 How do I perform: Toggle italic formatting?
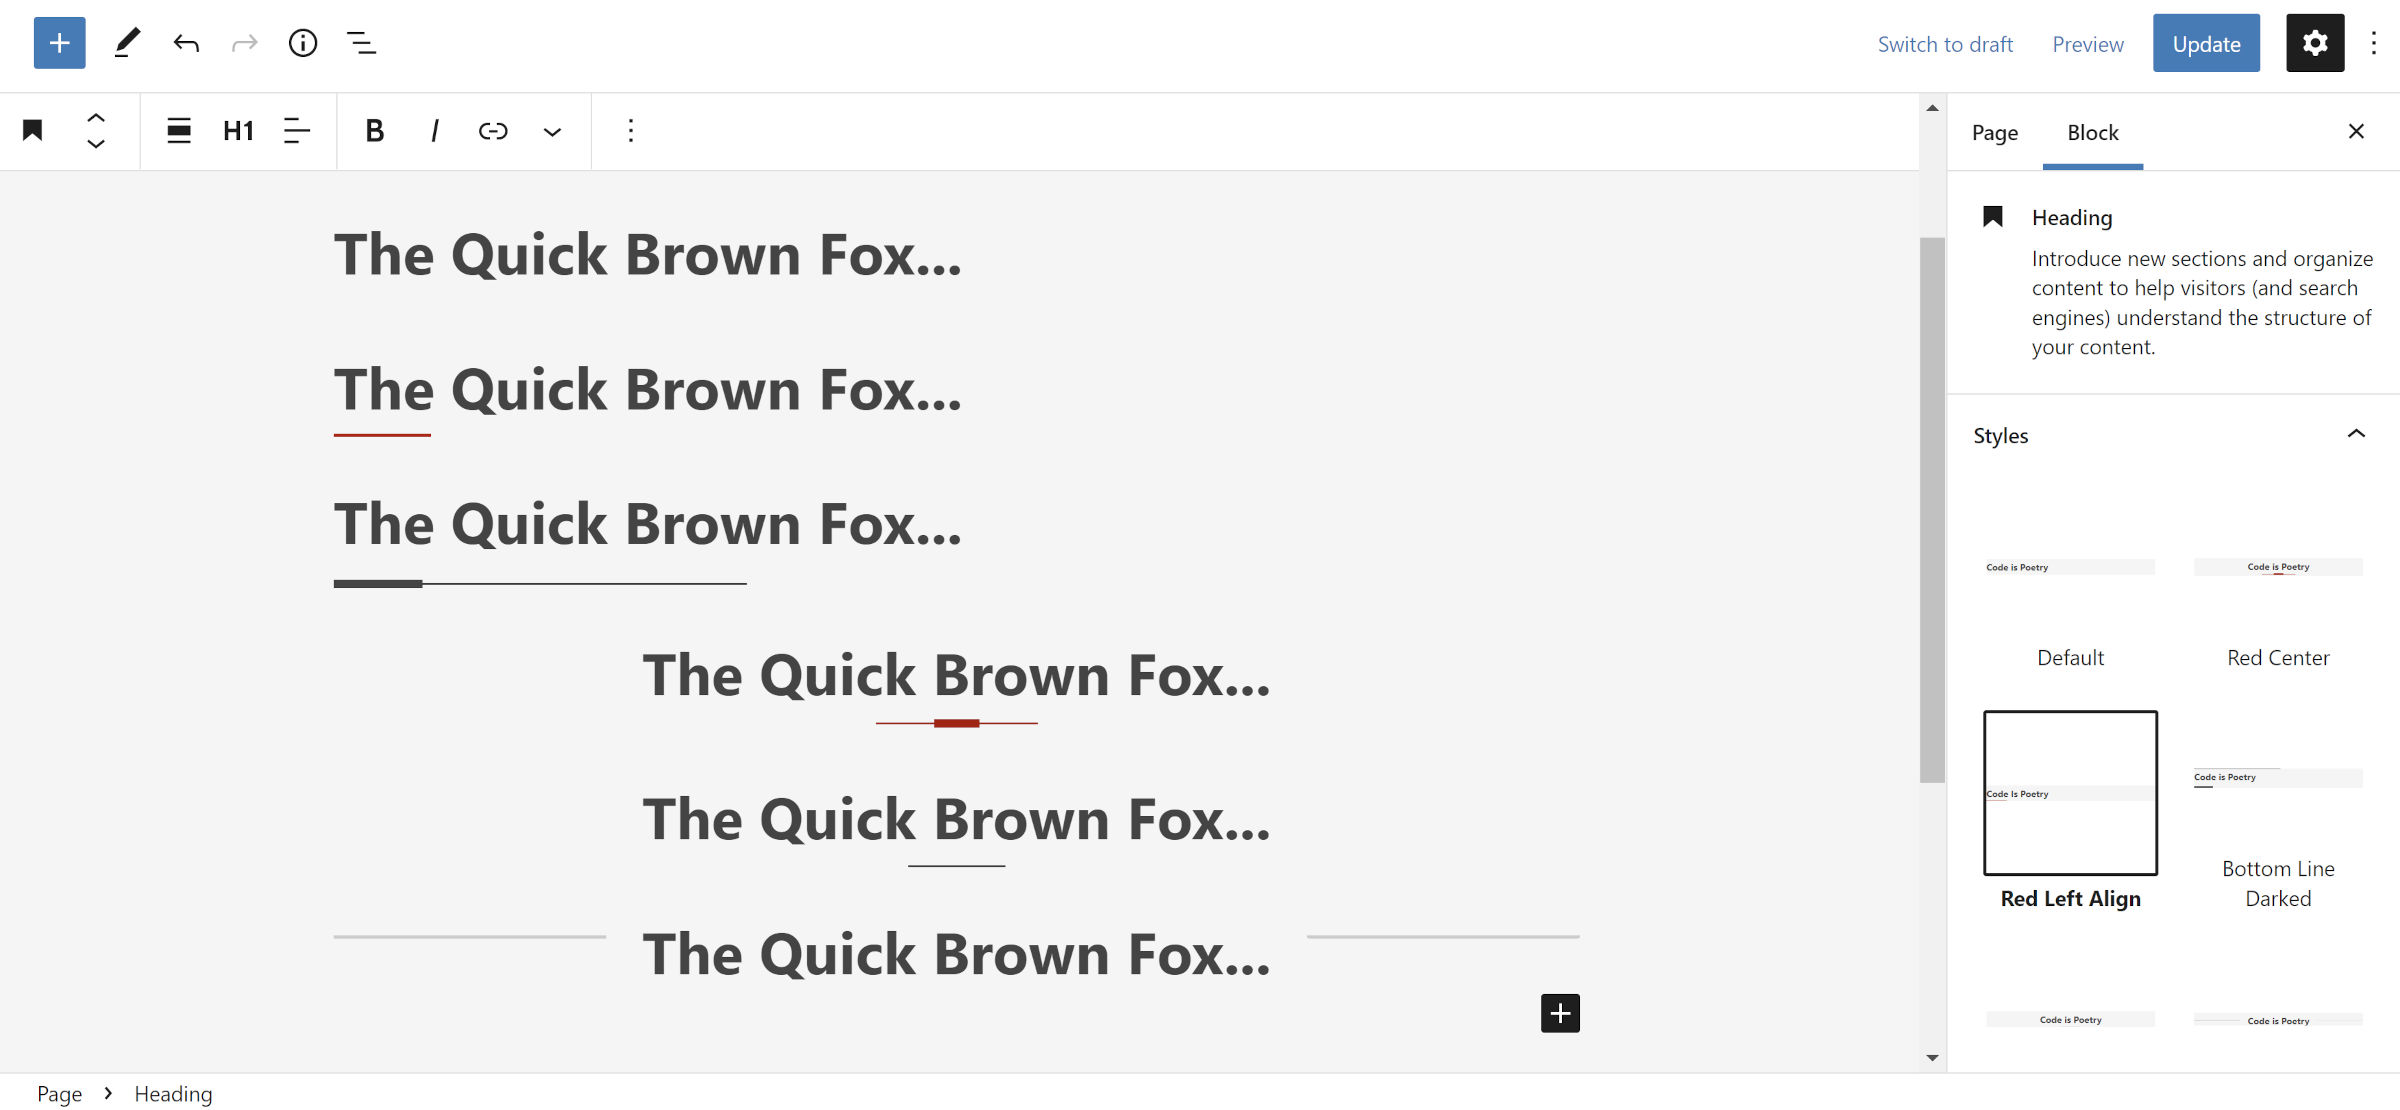click(434, 131)
